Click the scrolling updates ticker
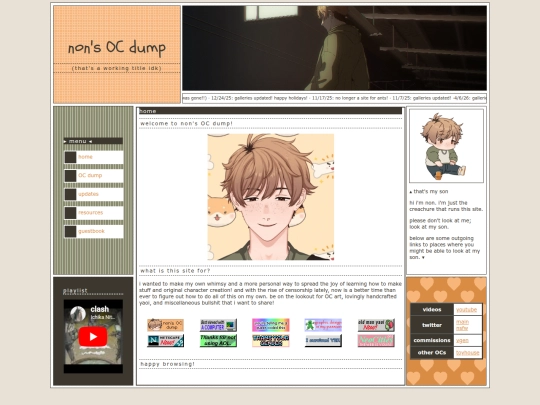Viewport: 540px width, 405px height. pyautogui.click(x=334, y=98)
